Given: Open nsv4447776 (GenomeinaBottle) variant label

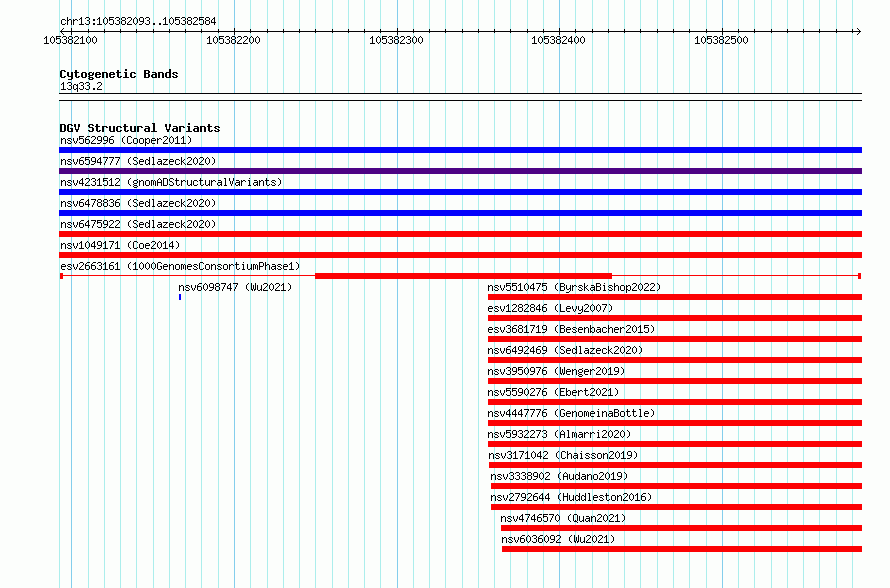Looking at the screenshot, I should point(571,413).
